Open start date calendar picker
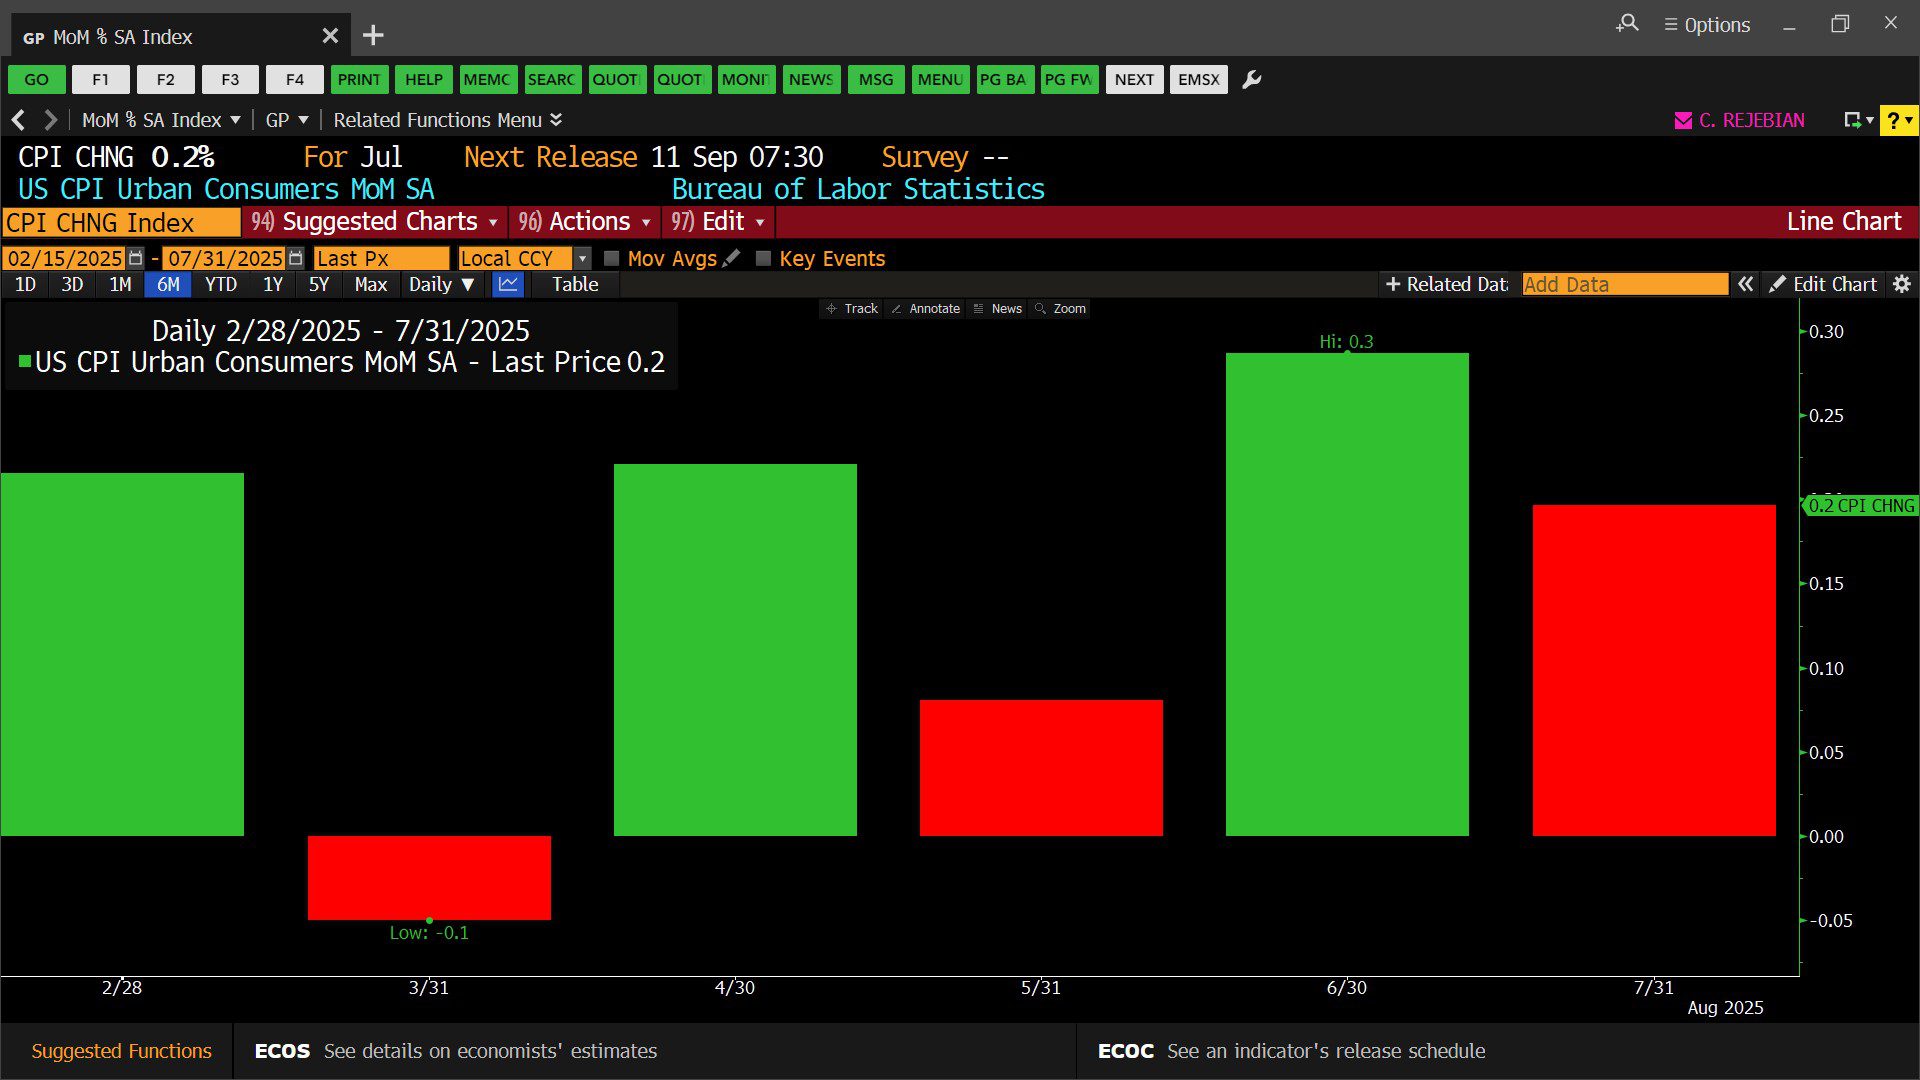This screenshot has width=1920, height=1080. tap(136, 258)
